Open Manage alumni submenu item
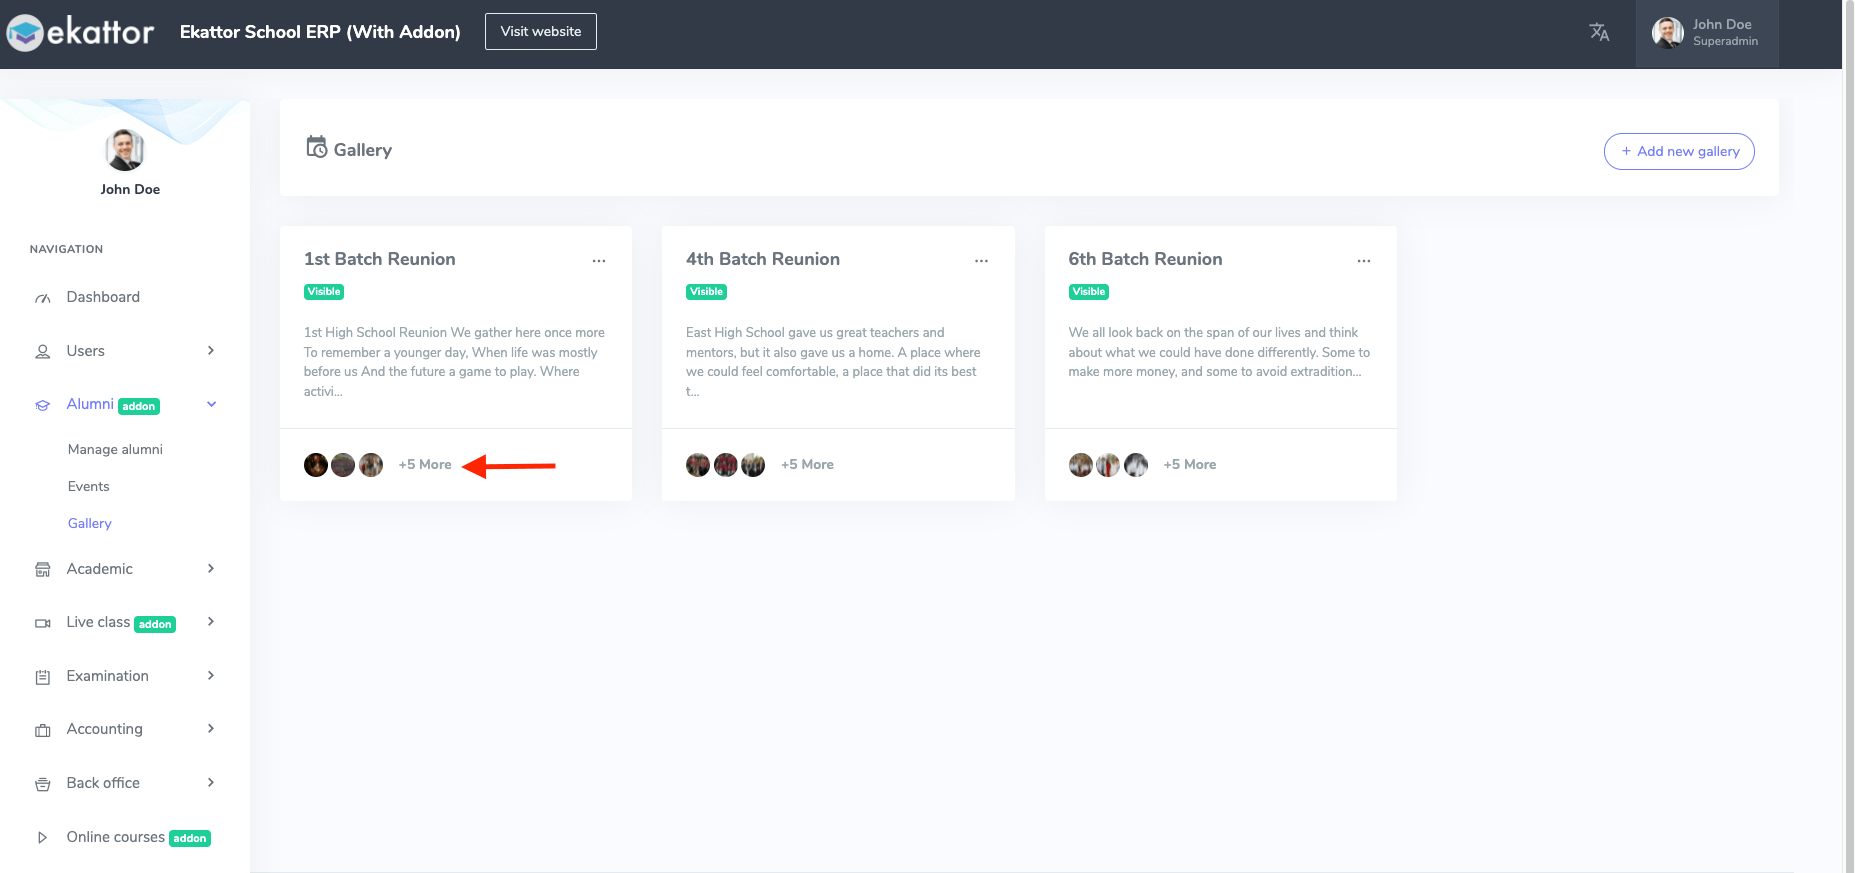Image resolution: width=1855 pixels, height=873 pixels. [x=115, y=450]
